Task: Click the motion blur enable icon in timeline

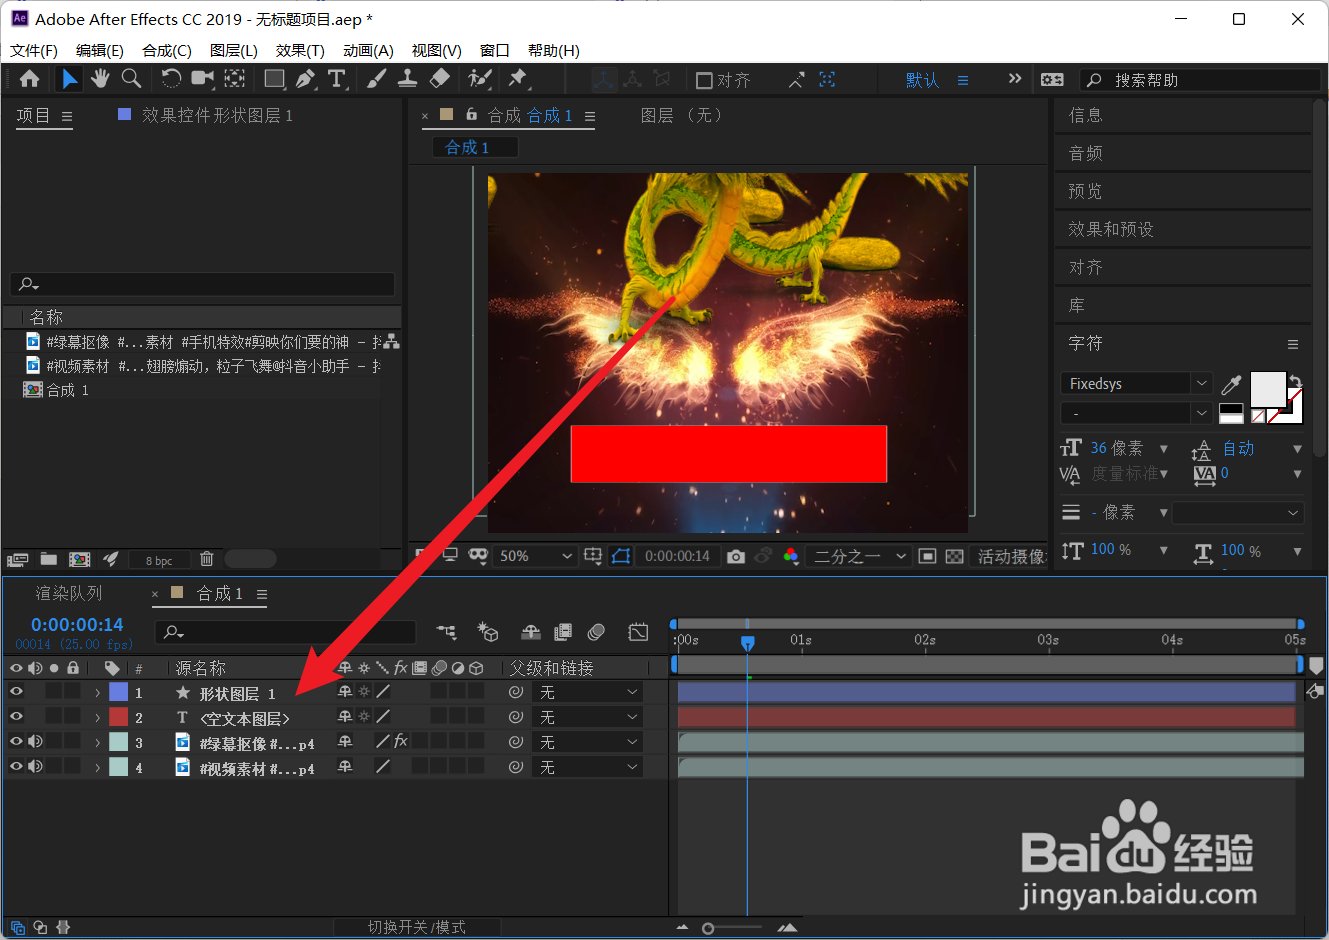Action: [x=596, y=632]
